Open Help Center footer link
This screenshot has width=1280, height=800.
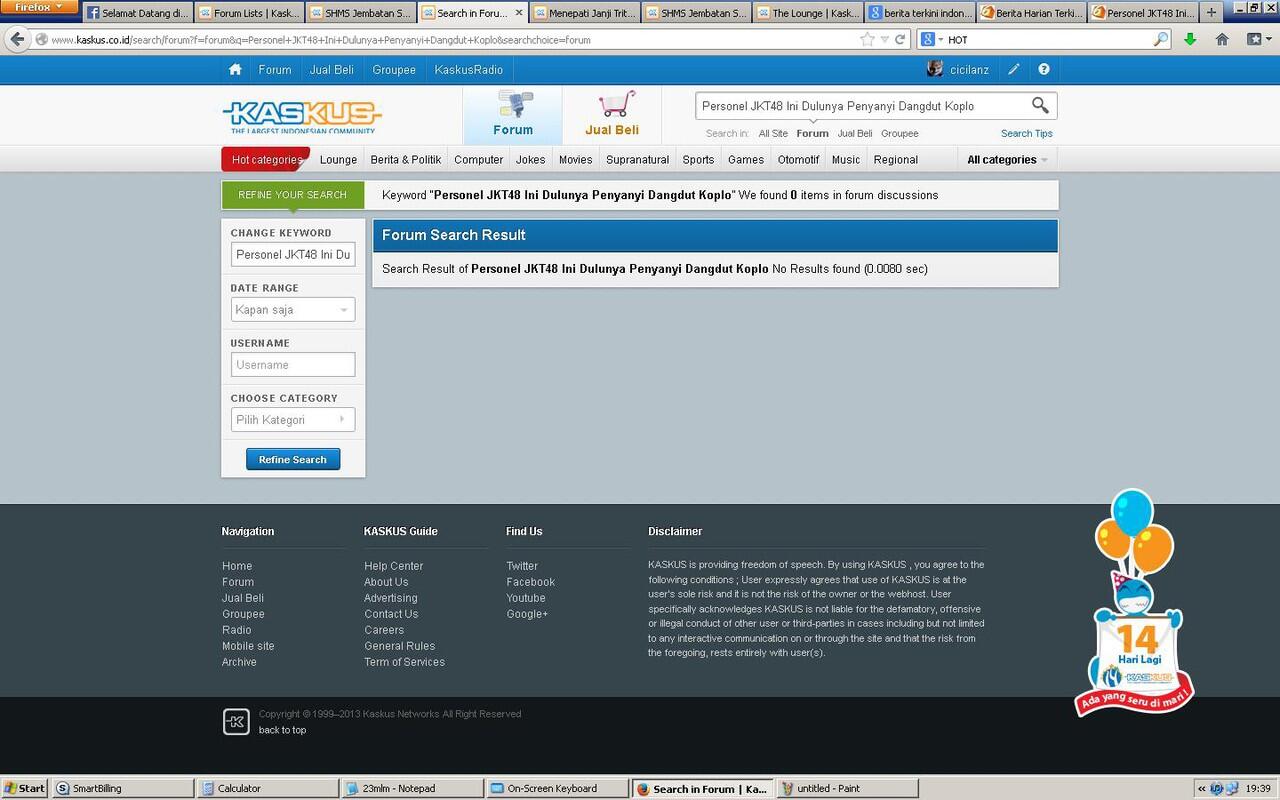pos(394,566)
